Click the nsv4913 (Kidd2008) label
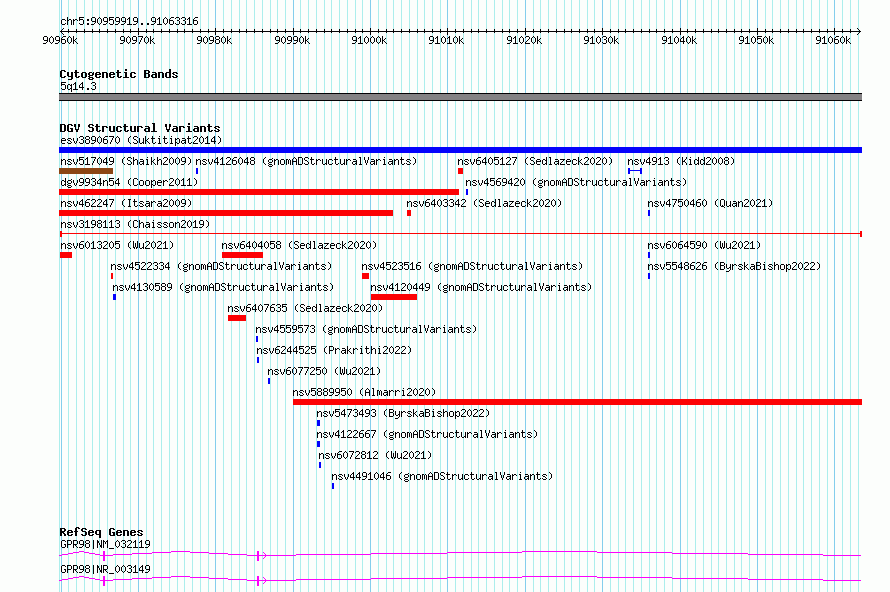Viewport: 890px width, 592px height. (681, 161)
